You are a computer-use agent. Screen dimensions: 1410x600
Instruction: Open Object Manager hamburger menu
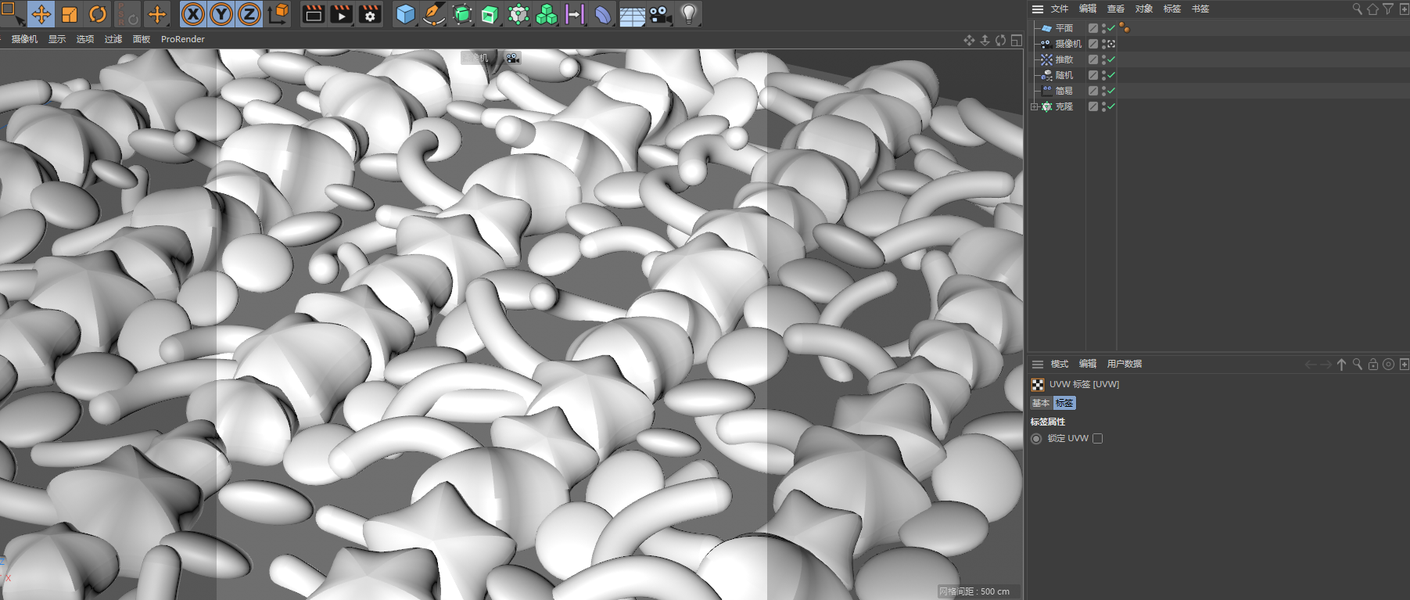click(1038, 9)
